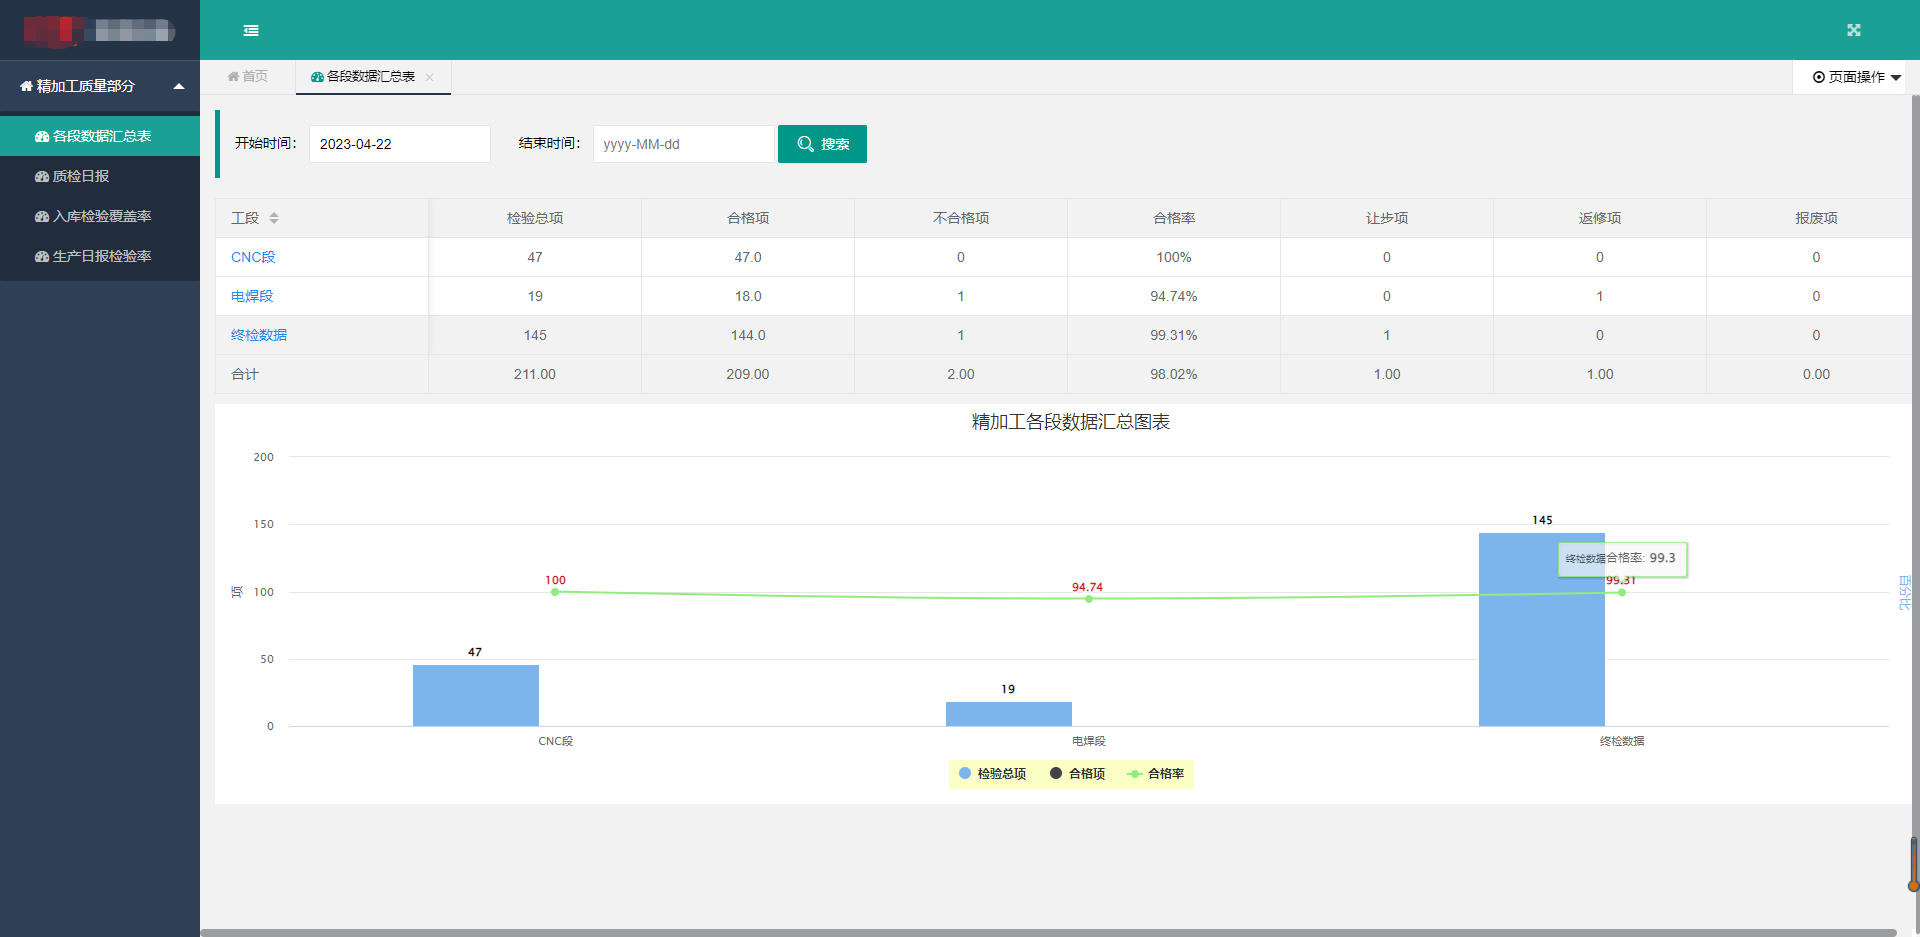Click the 终检数据 bar labeled 145
The image size is (1920, 937).
(x=1542, y=629)
